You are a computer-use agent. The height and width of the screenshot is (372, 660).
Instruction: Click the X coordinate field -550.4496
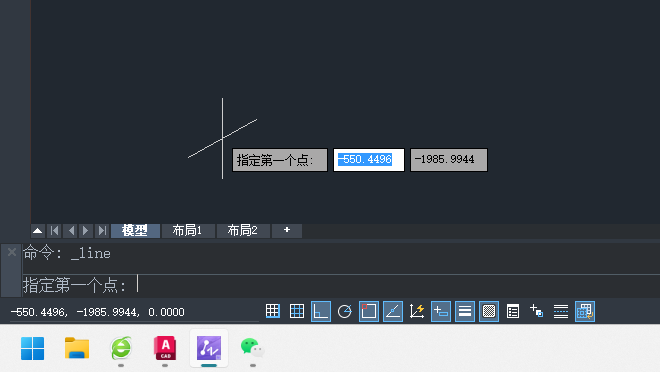click(x=369, y=160)
